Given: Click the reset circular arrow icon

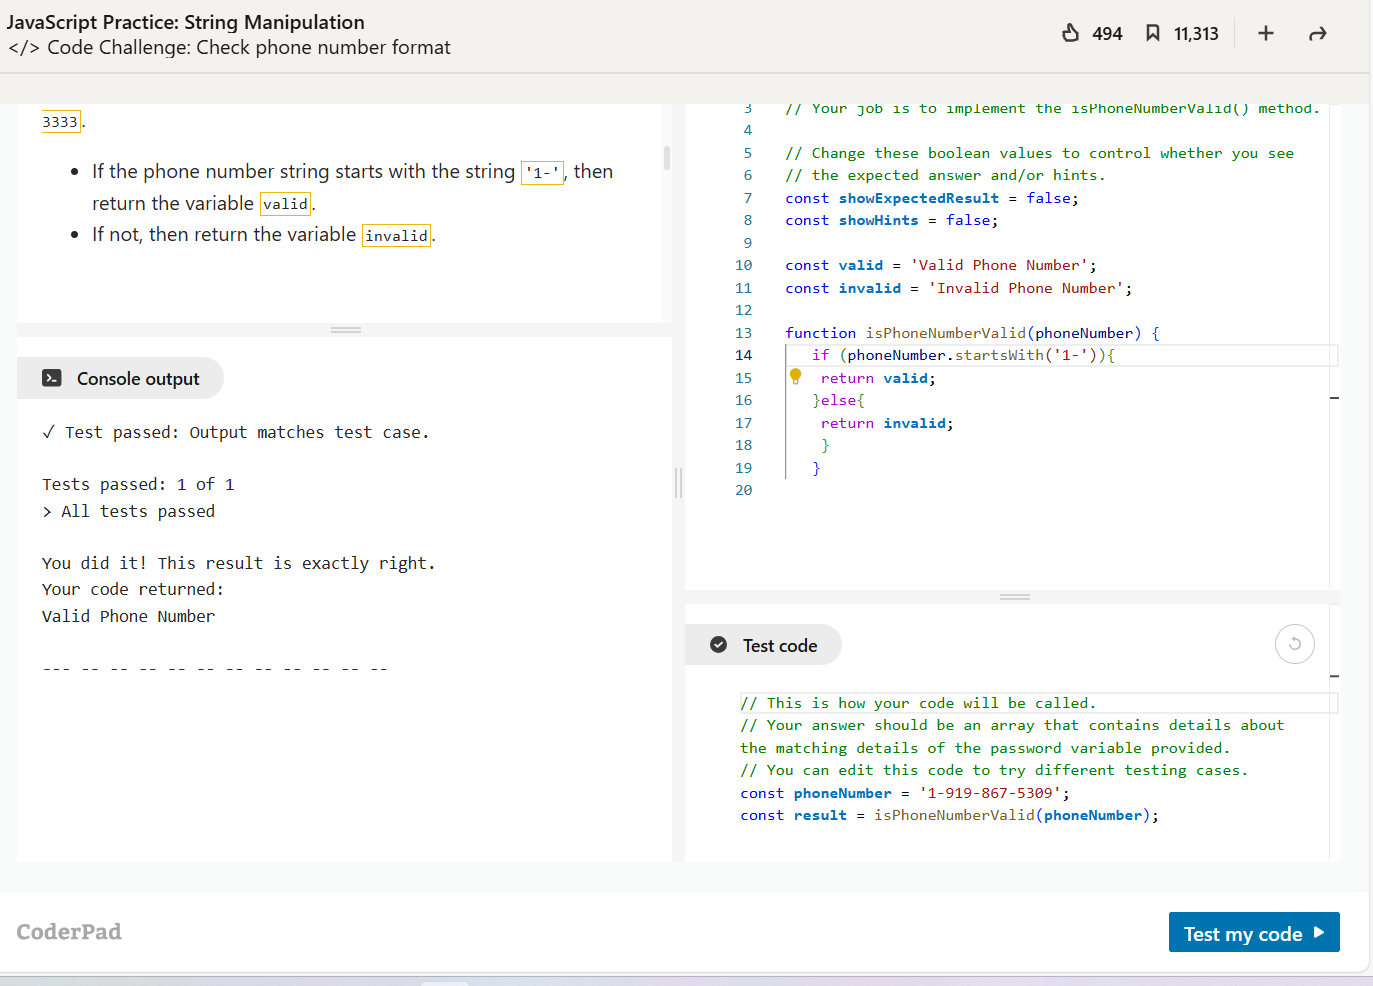Looking at the screenshot, I should coord(1294,644).
